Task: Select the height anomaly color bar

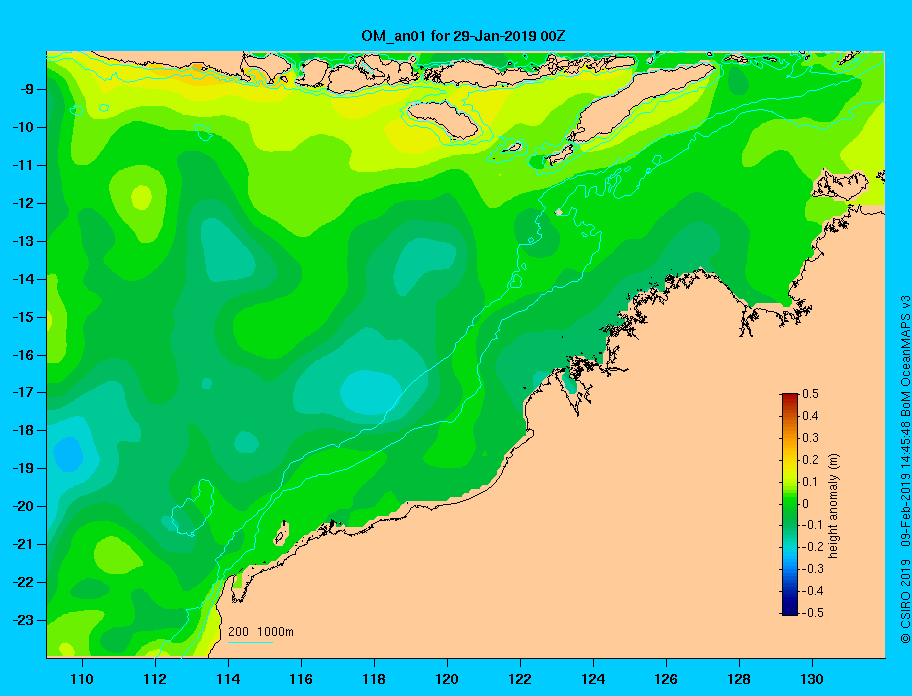Action: 790,504
